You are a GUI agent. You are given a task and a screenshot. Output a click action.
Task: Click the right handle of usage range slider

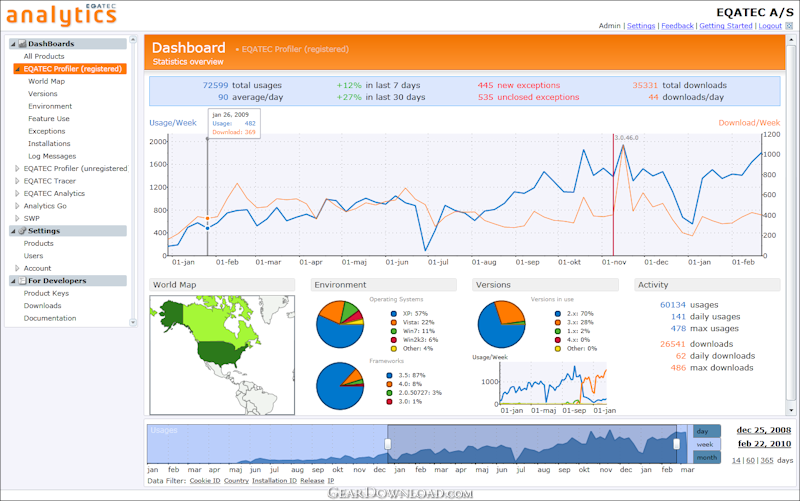[677, 444]
